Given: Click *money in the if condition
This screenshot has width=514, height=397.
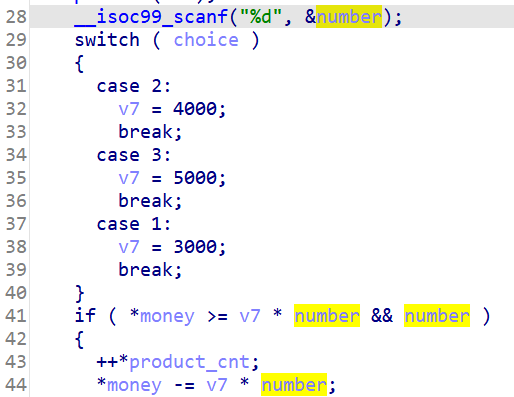Looking at the screenshot, I should (x=162, y=316).
